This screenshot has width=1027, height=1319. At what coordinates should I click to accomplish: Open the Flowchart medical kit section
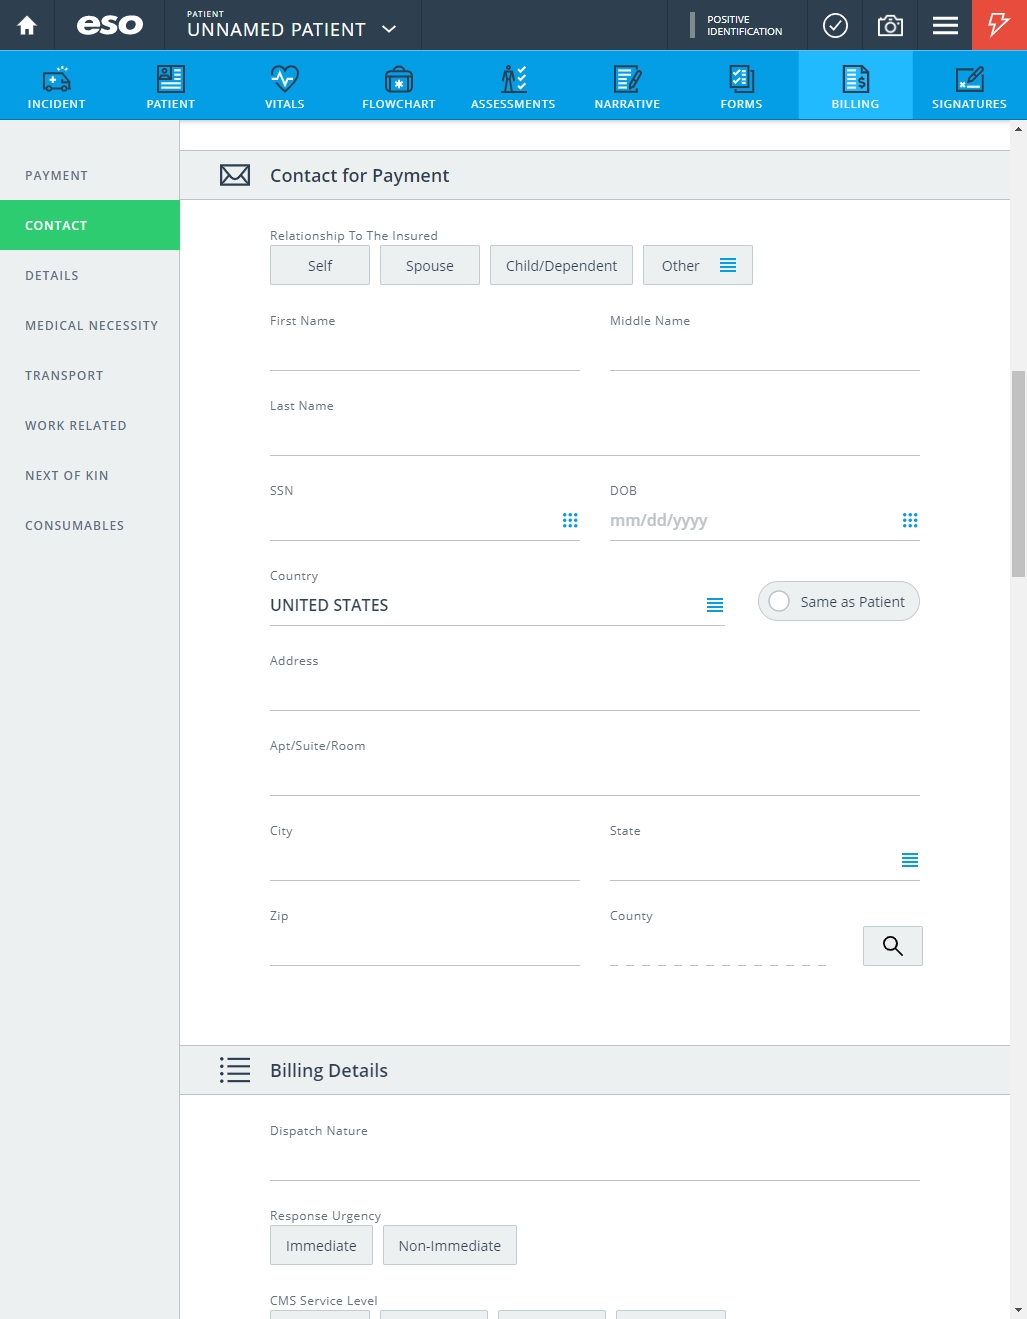[x=399, y=86]
